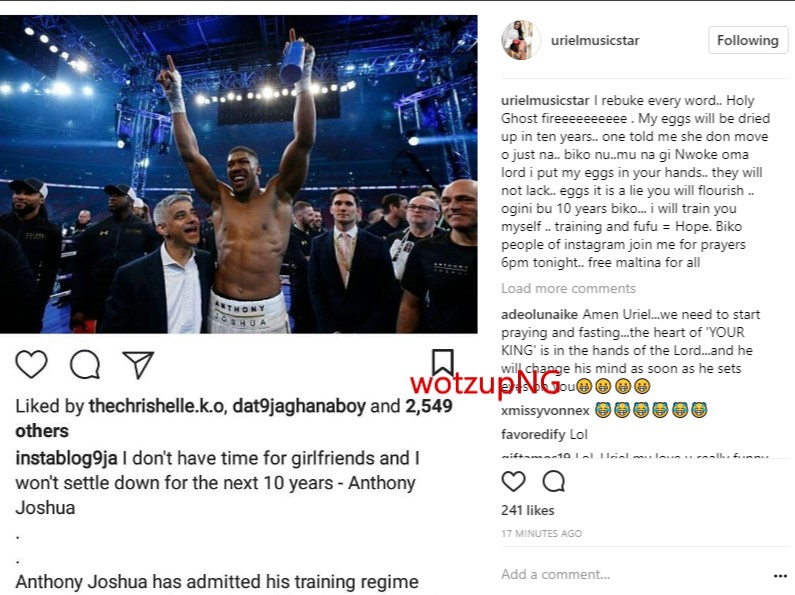This screenshot has height=595, width=795.
Task: Open instablog9ja profile from caption
Action: coord(66,458)
